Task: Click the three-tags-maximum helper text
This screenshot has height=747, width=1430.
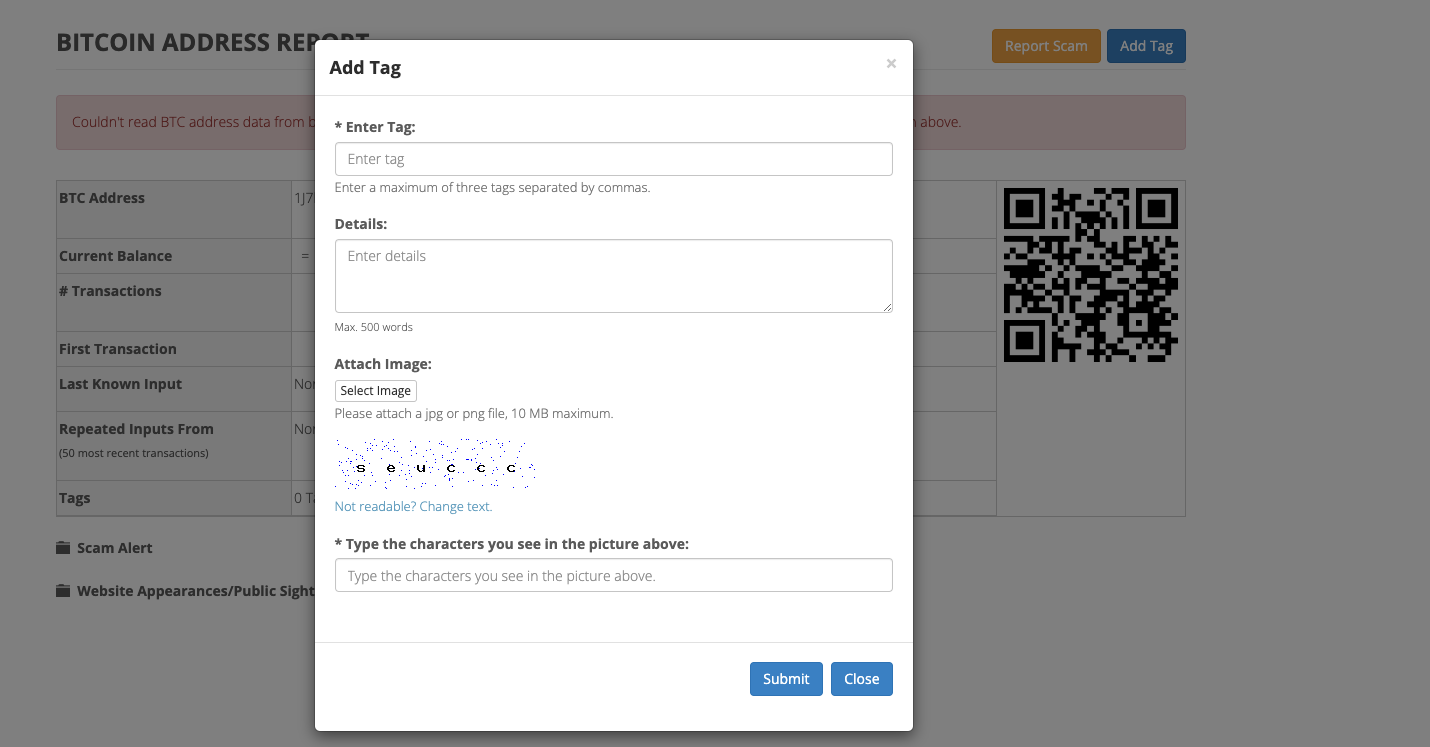Action: (493, 187)
